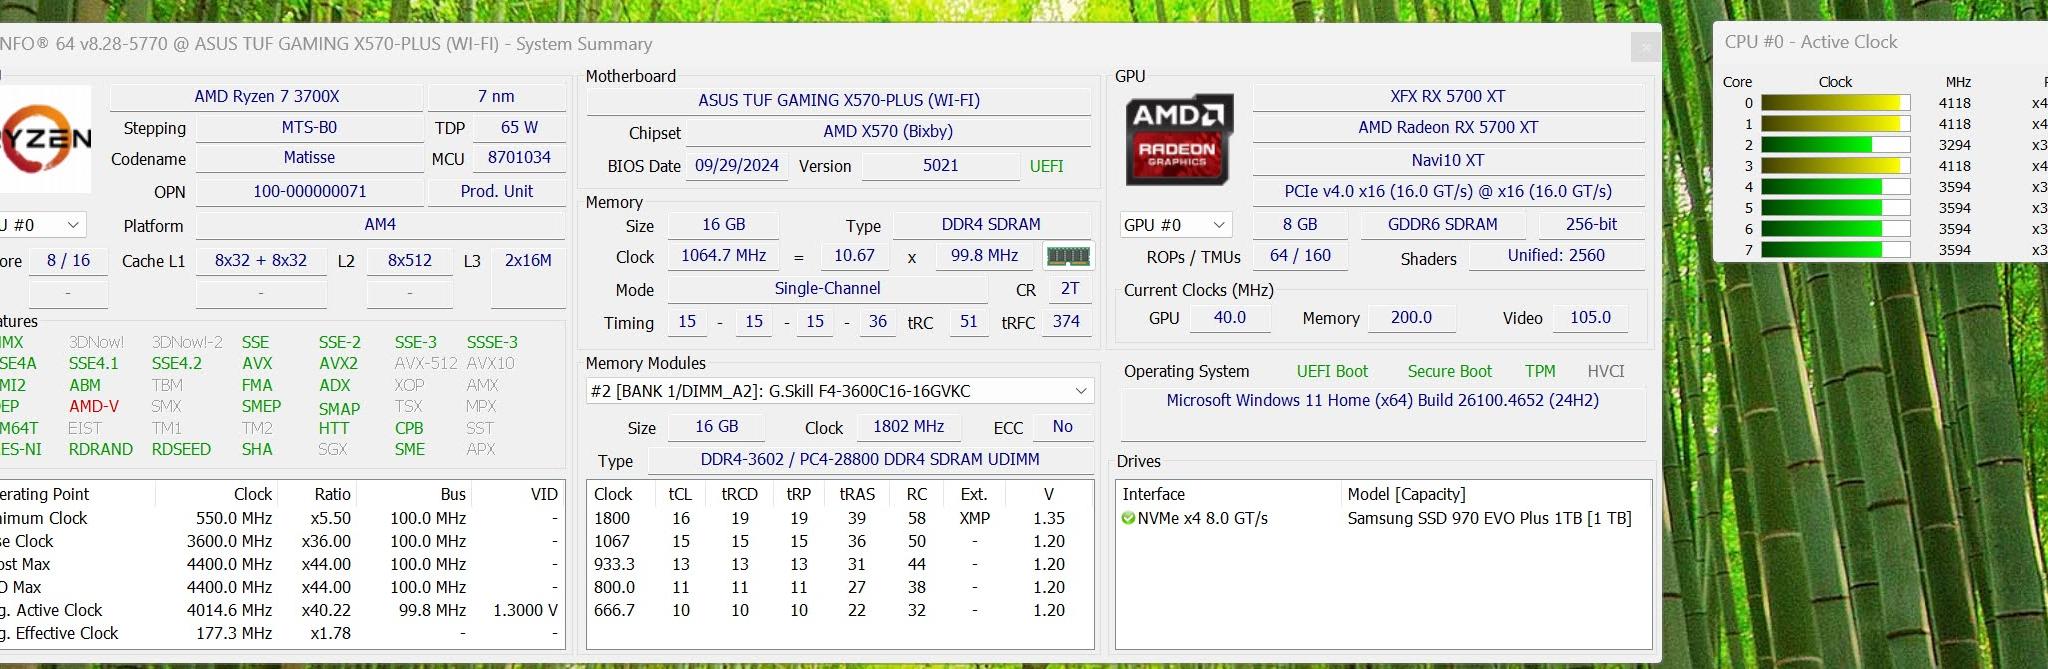Click the Unified: 2560 shaders value

pos(1556,256)
